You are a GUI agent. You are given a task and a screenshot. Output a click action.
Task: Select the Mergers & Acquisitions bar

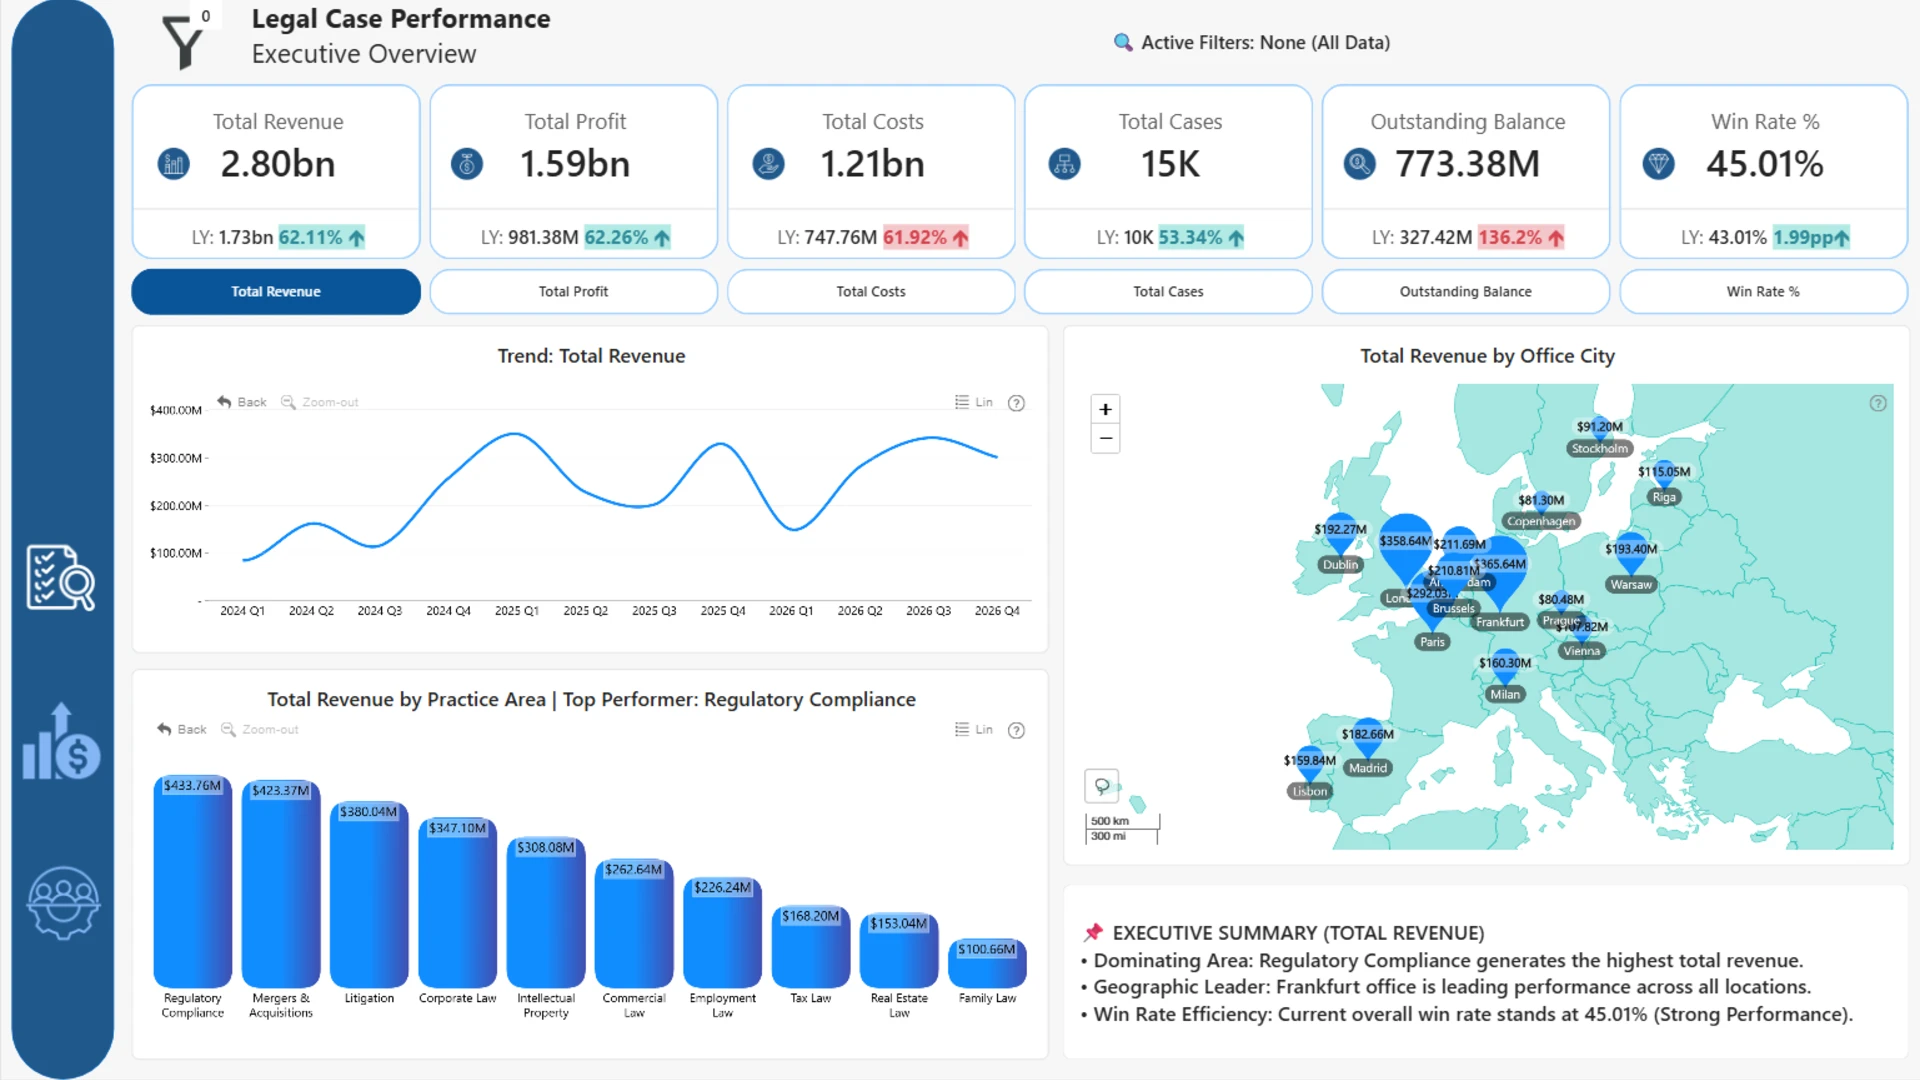coord(281,885)
